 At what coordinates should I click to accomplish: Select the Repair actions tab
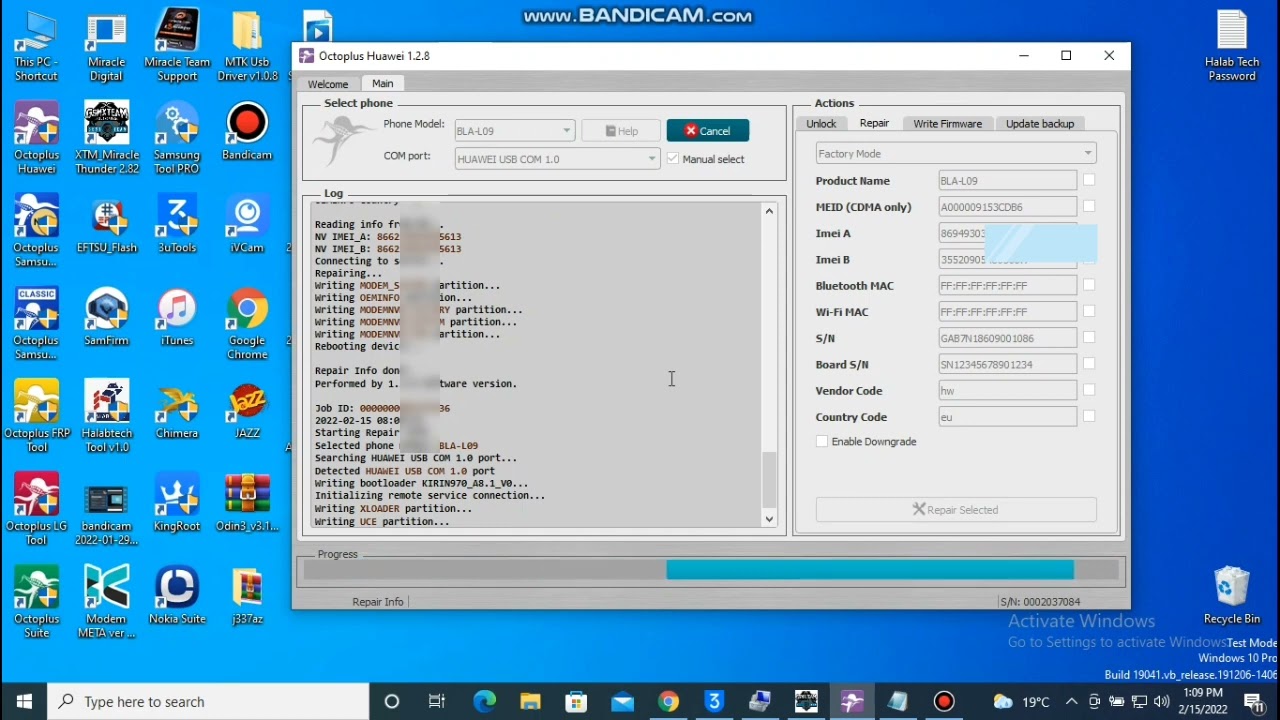tap(874, 123)
